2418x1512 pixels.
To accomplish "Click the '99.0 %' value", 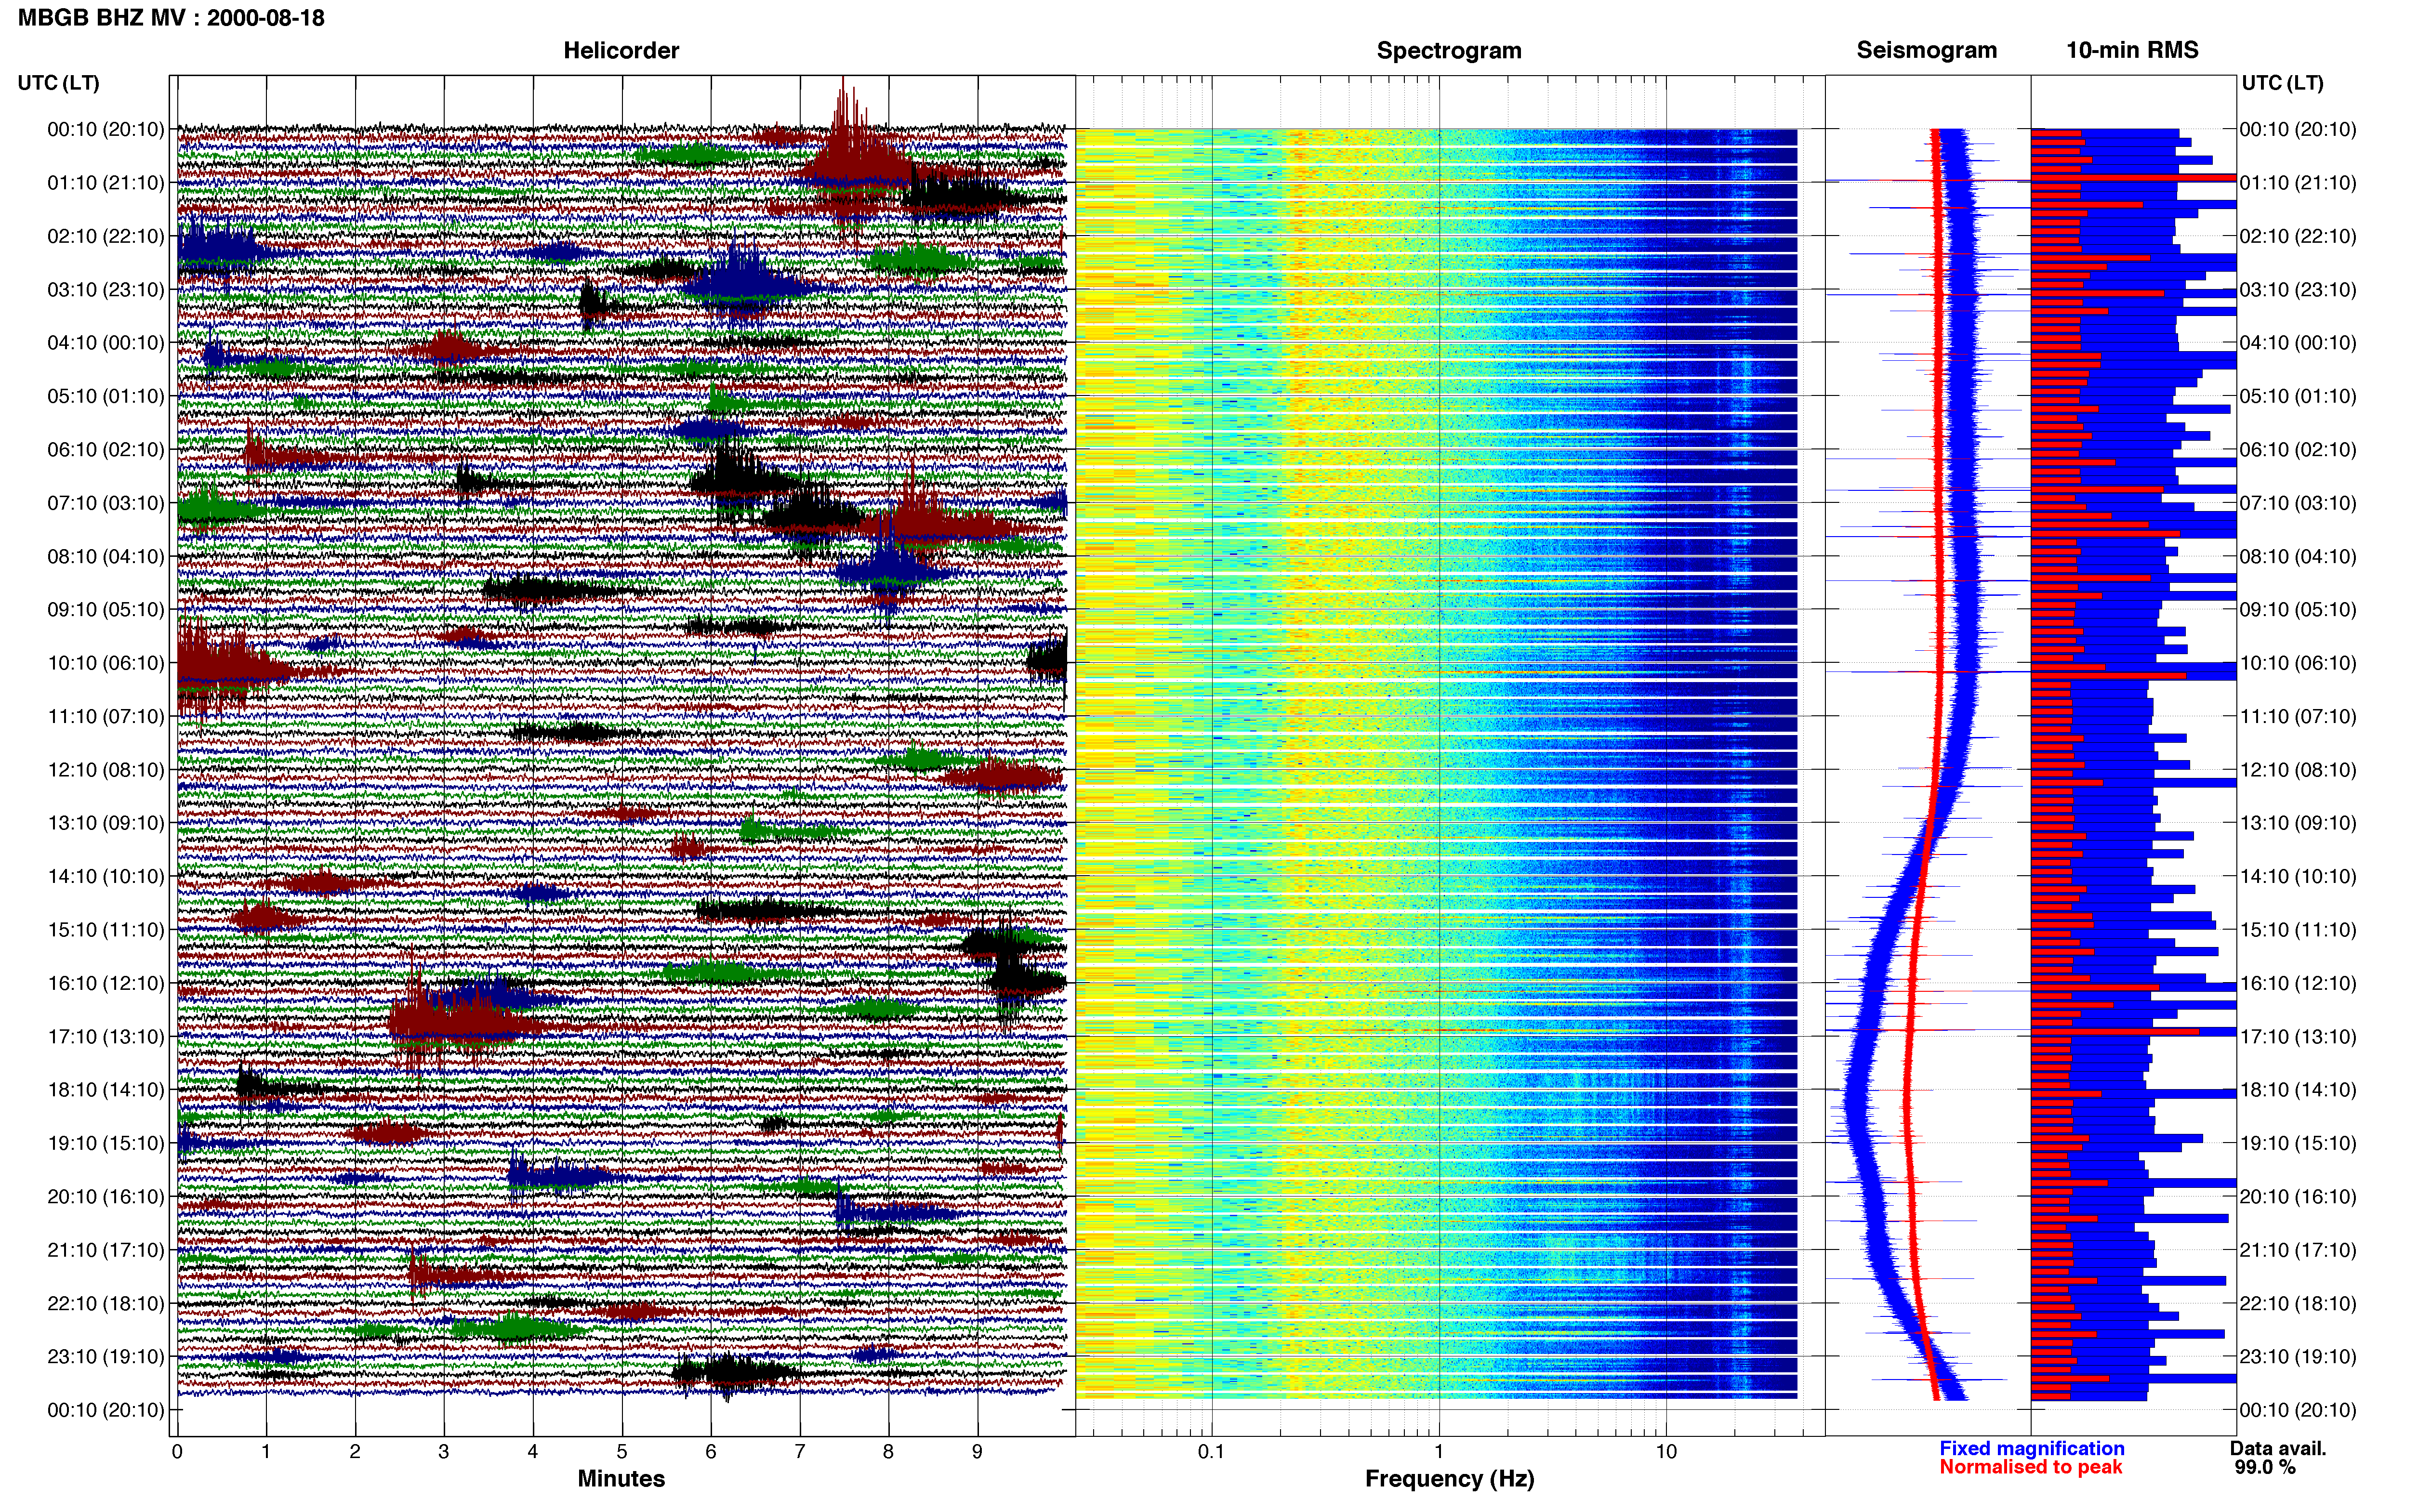I will point(2266,1467).
